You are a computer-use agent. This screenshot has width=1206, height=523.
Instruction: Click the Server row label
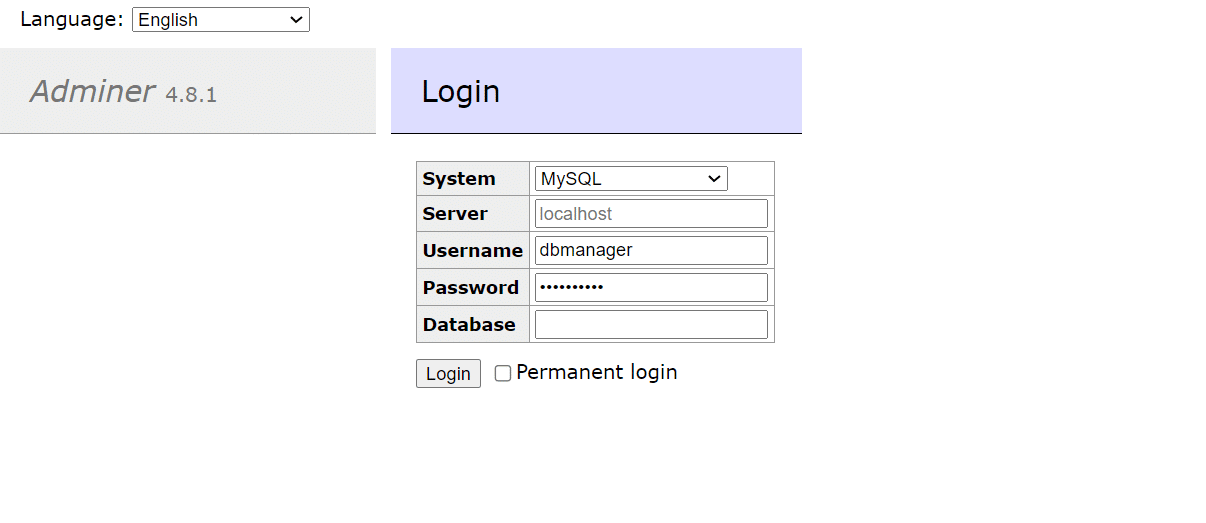point(455,214)
